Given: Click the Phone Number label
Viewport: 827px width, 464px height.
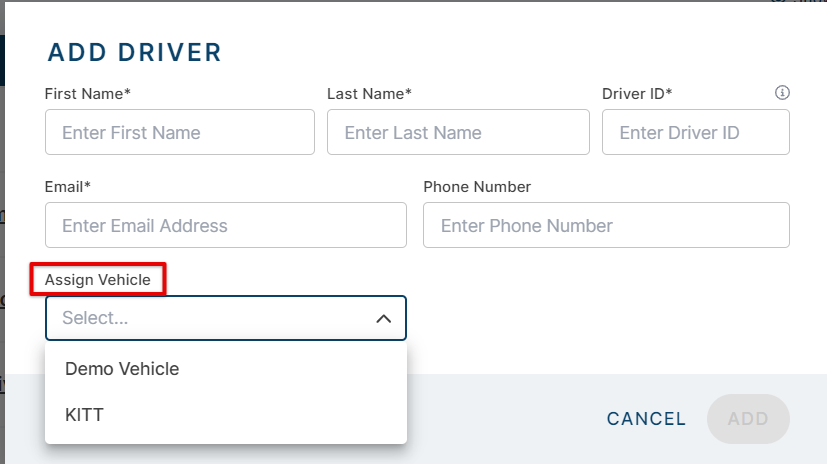Looking at the screenshot, I should (477, 187).
